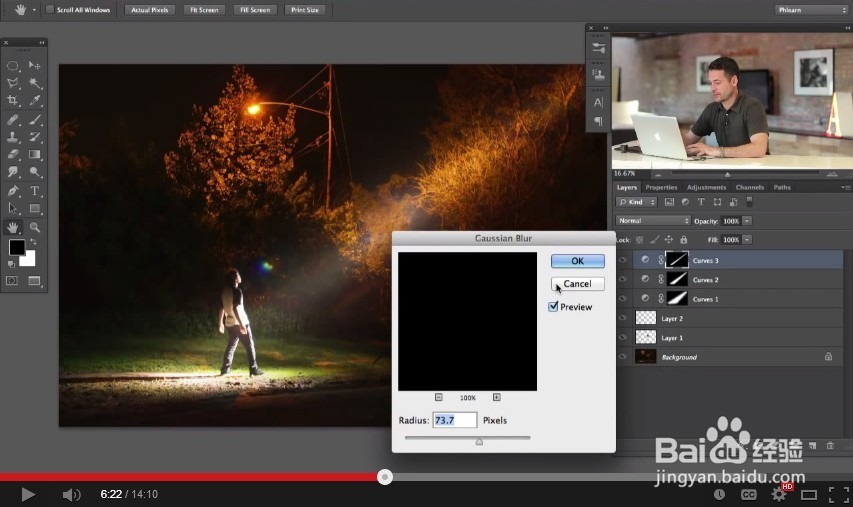
Task: Click the background color swatch
Action: (29, 260)
